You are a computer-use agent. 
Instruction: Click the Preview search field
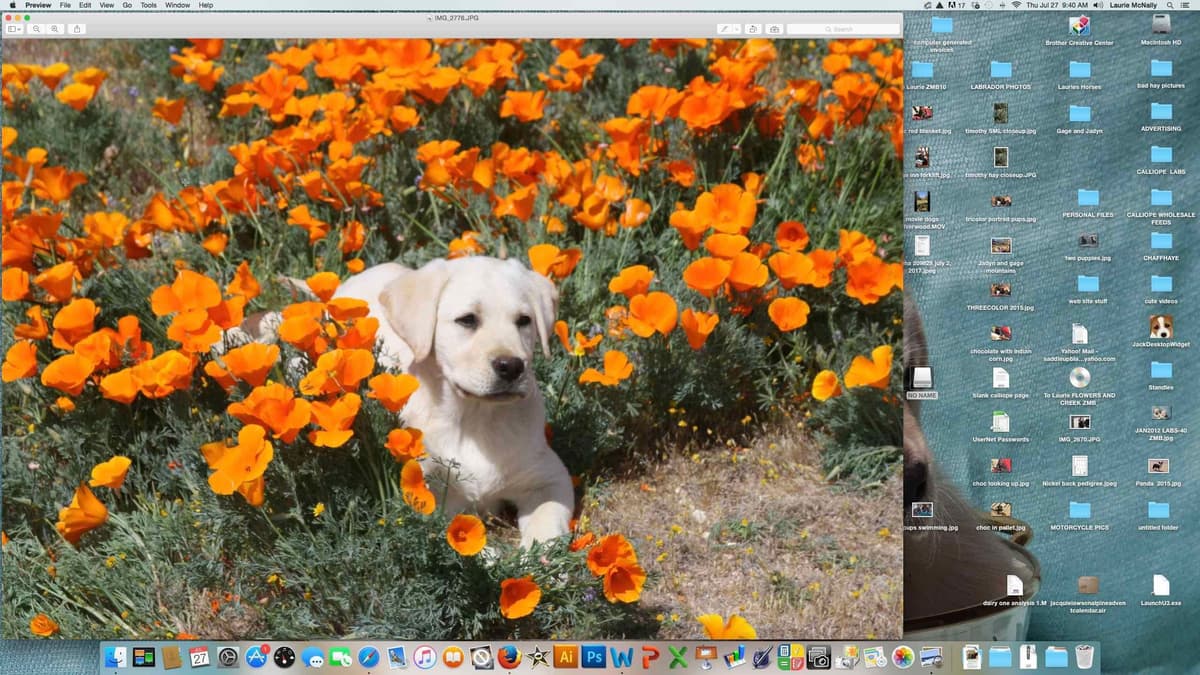click(842, 29)
